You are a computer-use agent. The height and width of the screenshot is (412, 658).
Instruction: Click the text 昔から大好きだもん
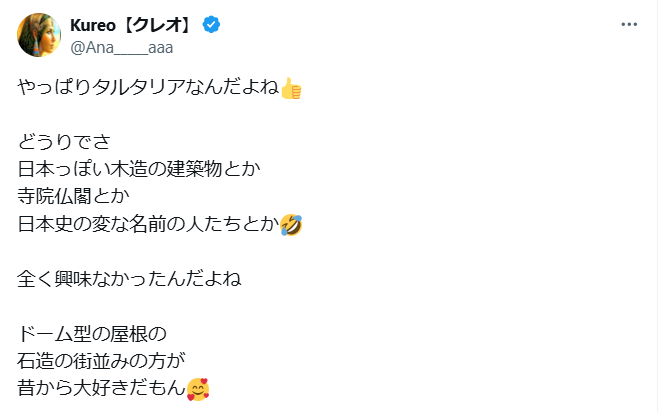point(101,387)
